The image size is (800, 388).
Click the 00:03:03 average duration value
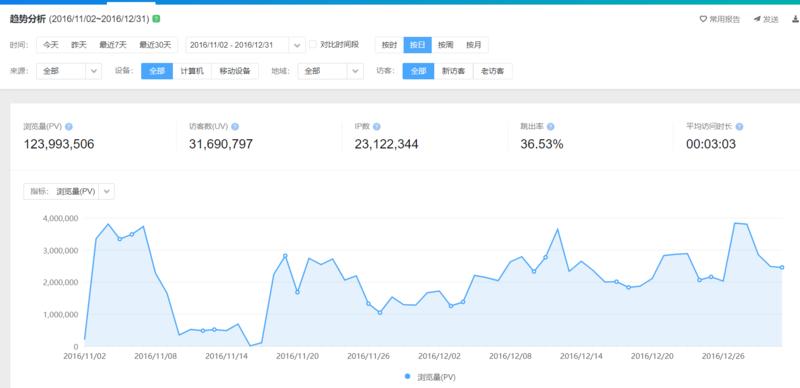point(711,144)
